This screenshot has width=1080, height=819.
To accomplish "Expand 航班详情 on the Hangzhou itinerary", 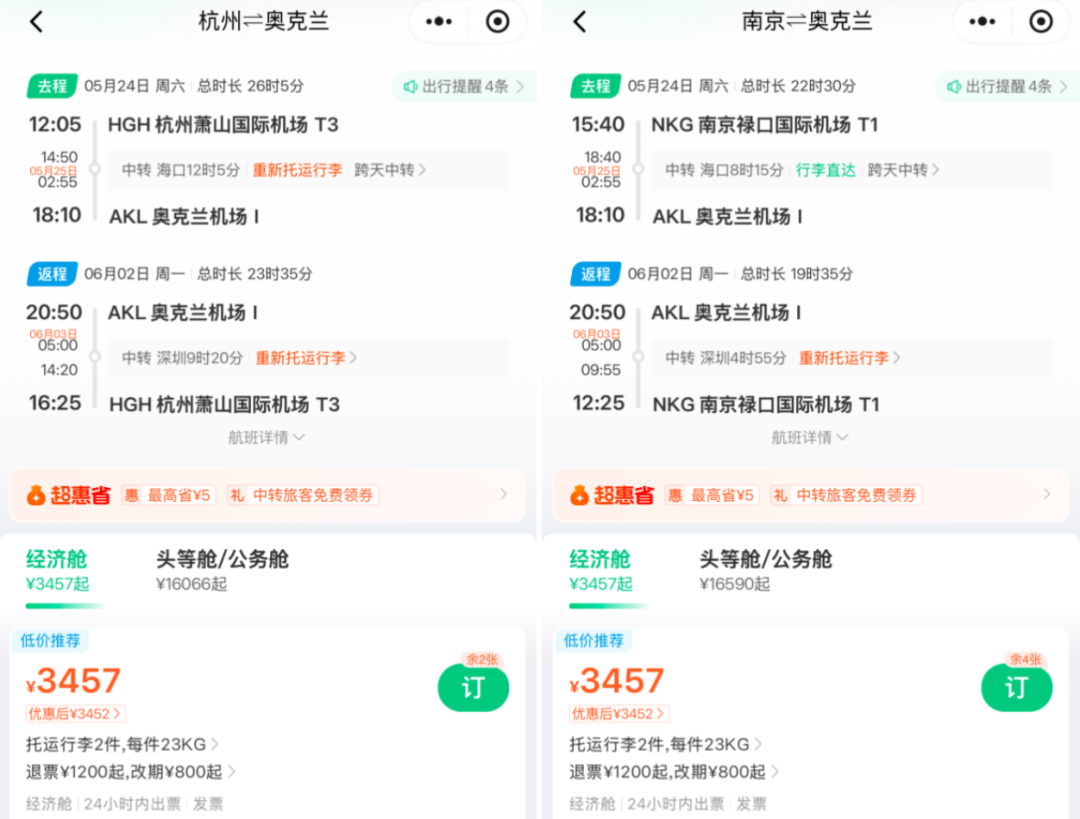I will (265, 437).
